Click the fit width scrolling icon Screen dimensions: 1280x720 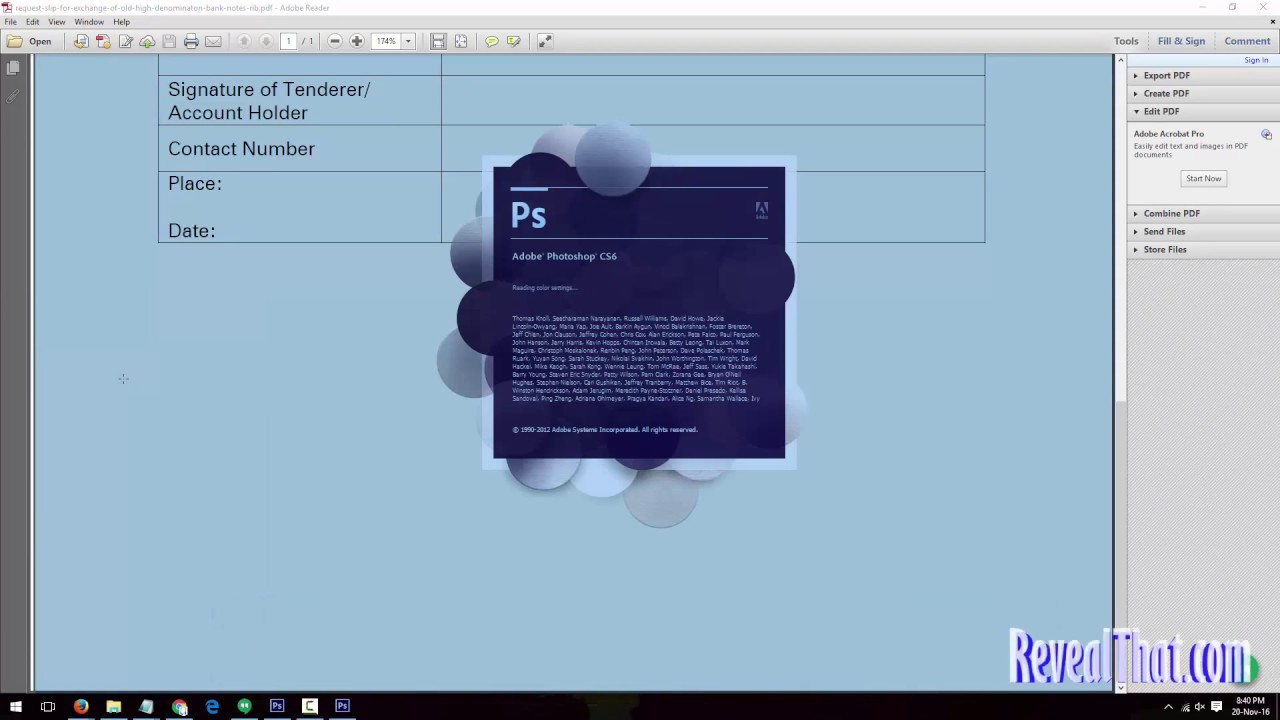tap(438, 41)
